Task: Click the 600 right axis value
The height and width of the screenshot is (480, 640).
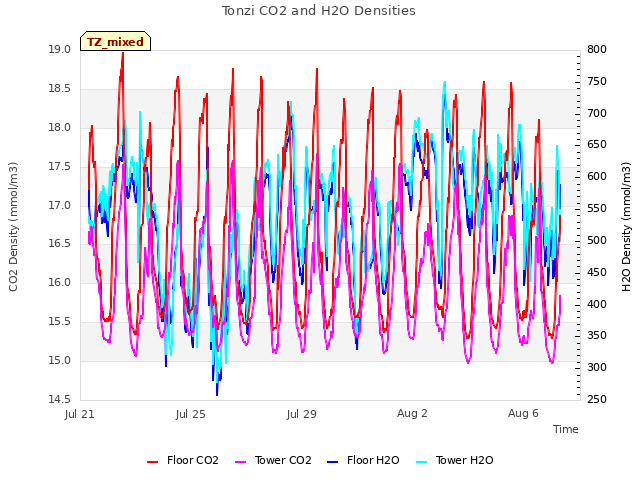Action: [597, 177]
